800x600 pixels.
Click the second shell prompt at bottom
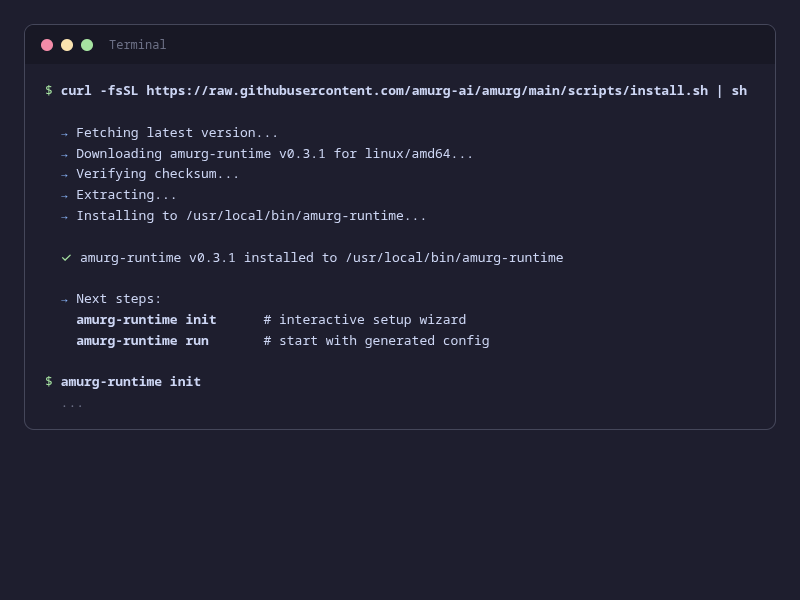48,381
